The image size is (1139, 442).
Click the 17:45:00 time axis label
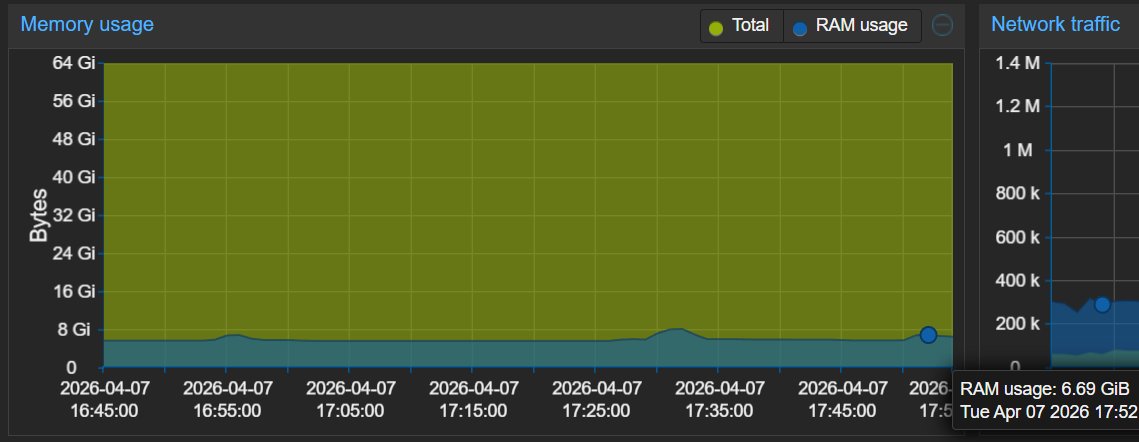(842, 399)
